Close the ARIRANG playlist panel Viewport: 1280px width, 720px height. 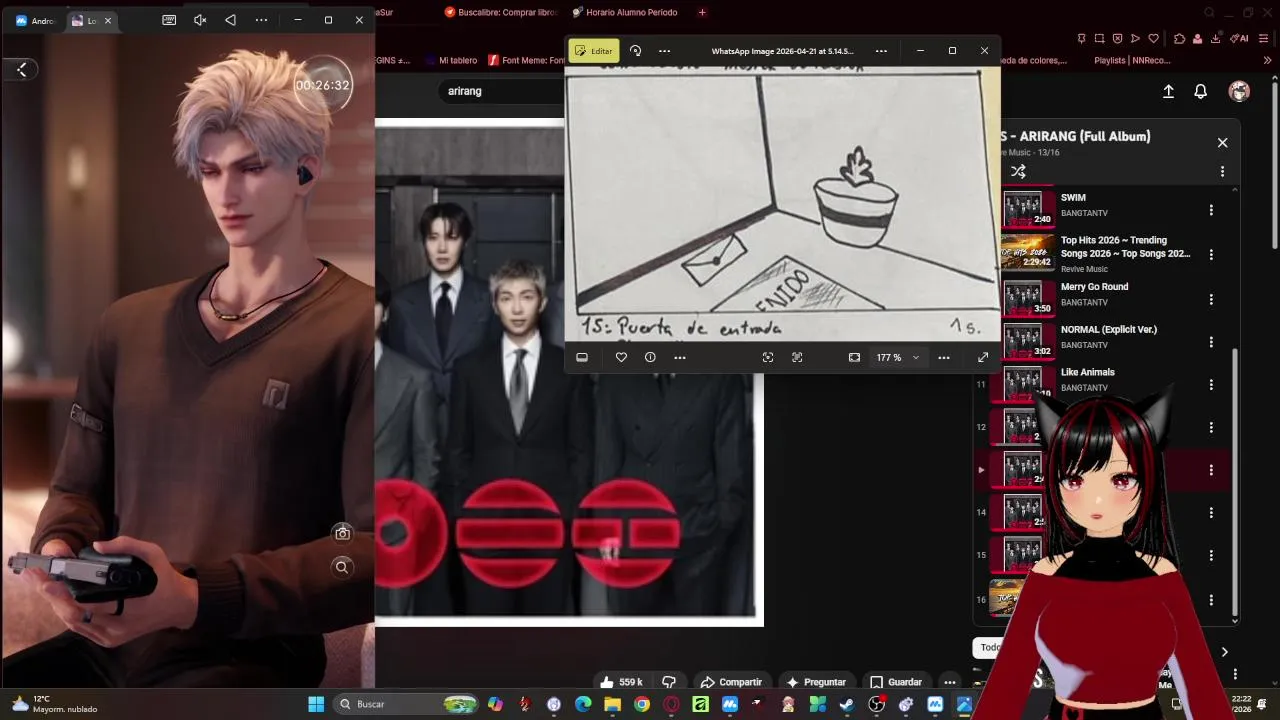pos(1222,142)
